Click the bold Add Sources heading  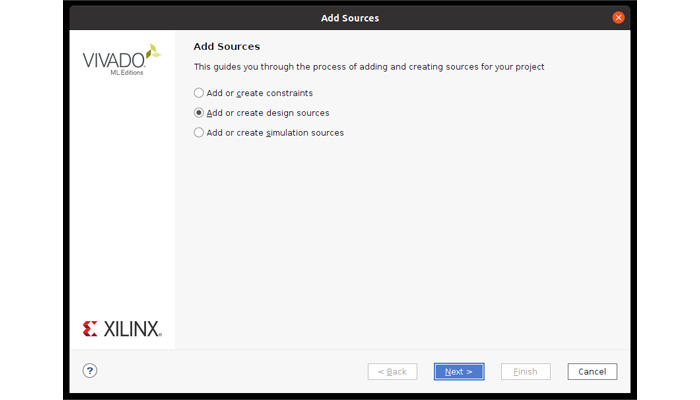[x=227, y=46]
